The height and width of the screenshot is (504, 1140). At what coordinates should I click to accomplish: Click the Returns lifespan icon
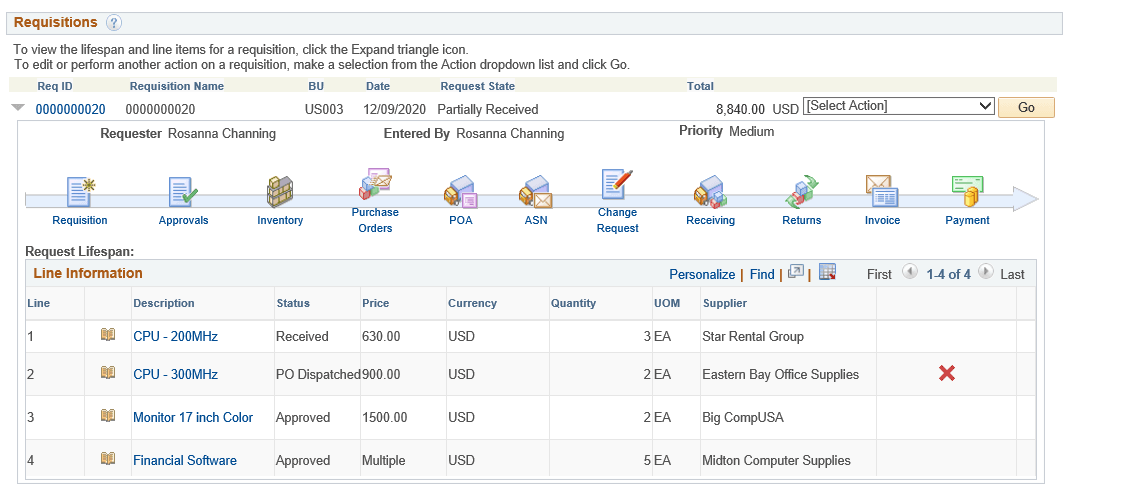[801, 192]
